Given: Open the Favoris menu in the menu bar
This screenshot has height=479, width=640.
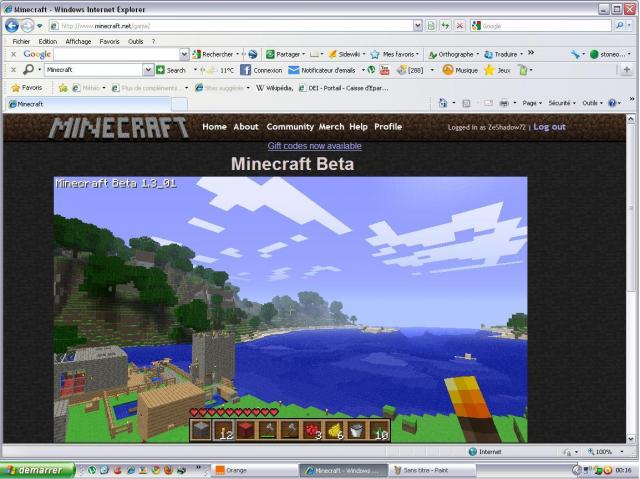Looking at the screenshot, I should [109, 41].
